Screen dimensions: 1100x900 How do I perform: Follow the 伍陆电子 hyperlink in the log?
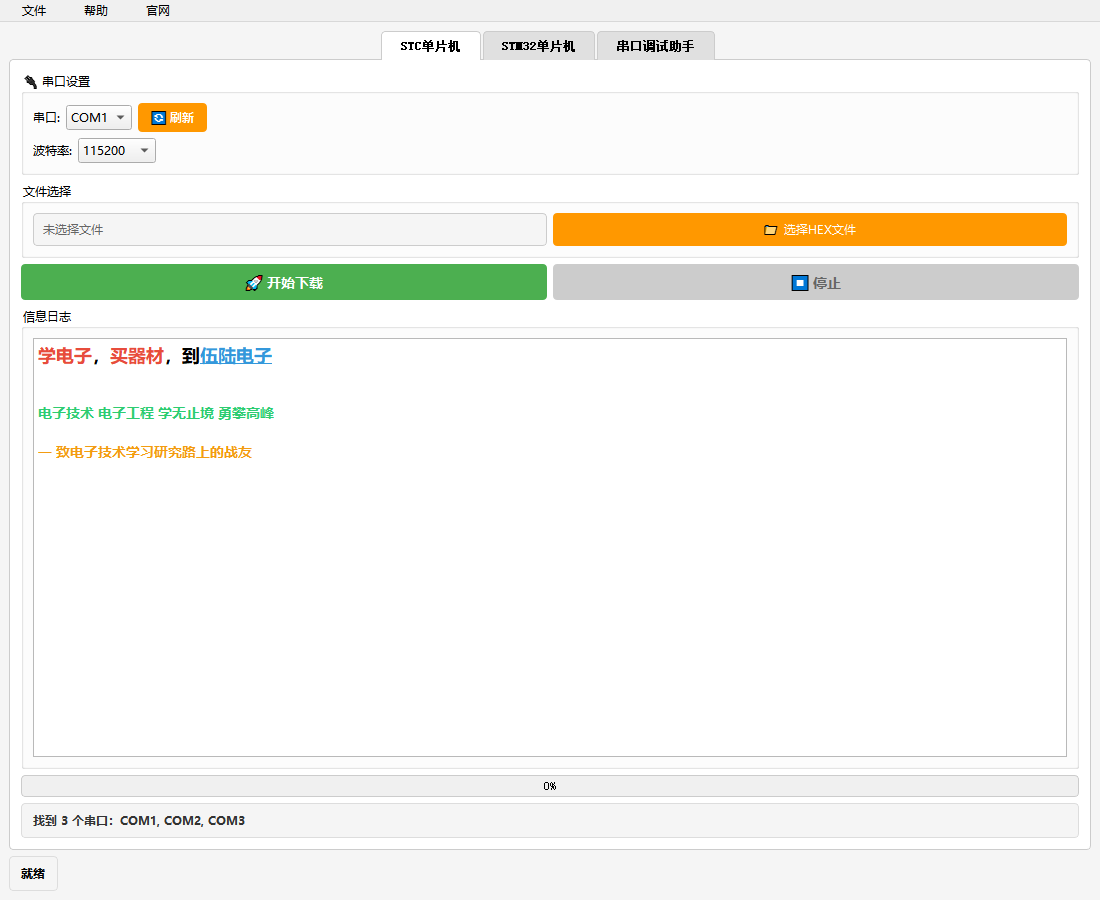point(236,356)
